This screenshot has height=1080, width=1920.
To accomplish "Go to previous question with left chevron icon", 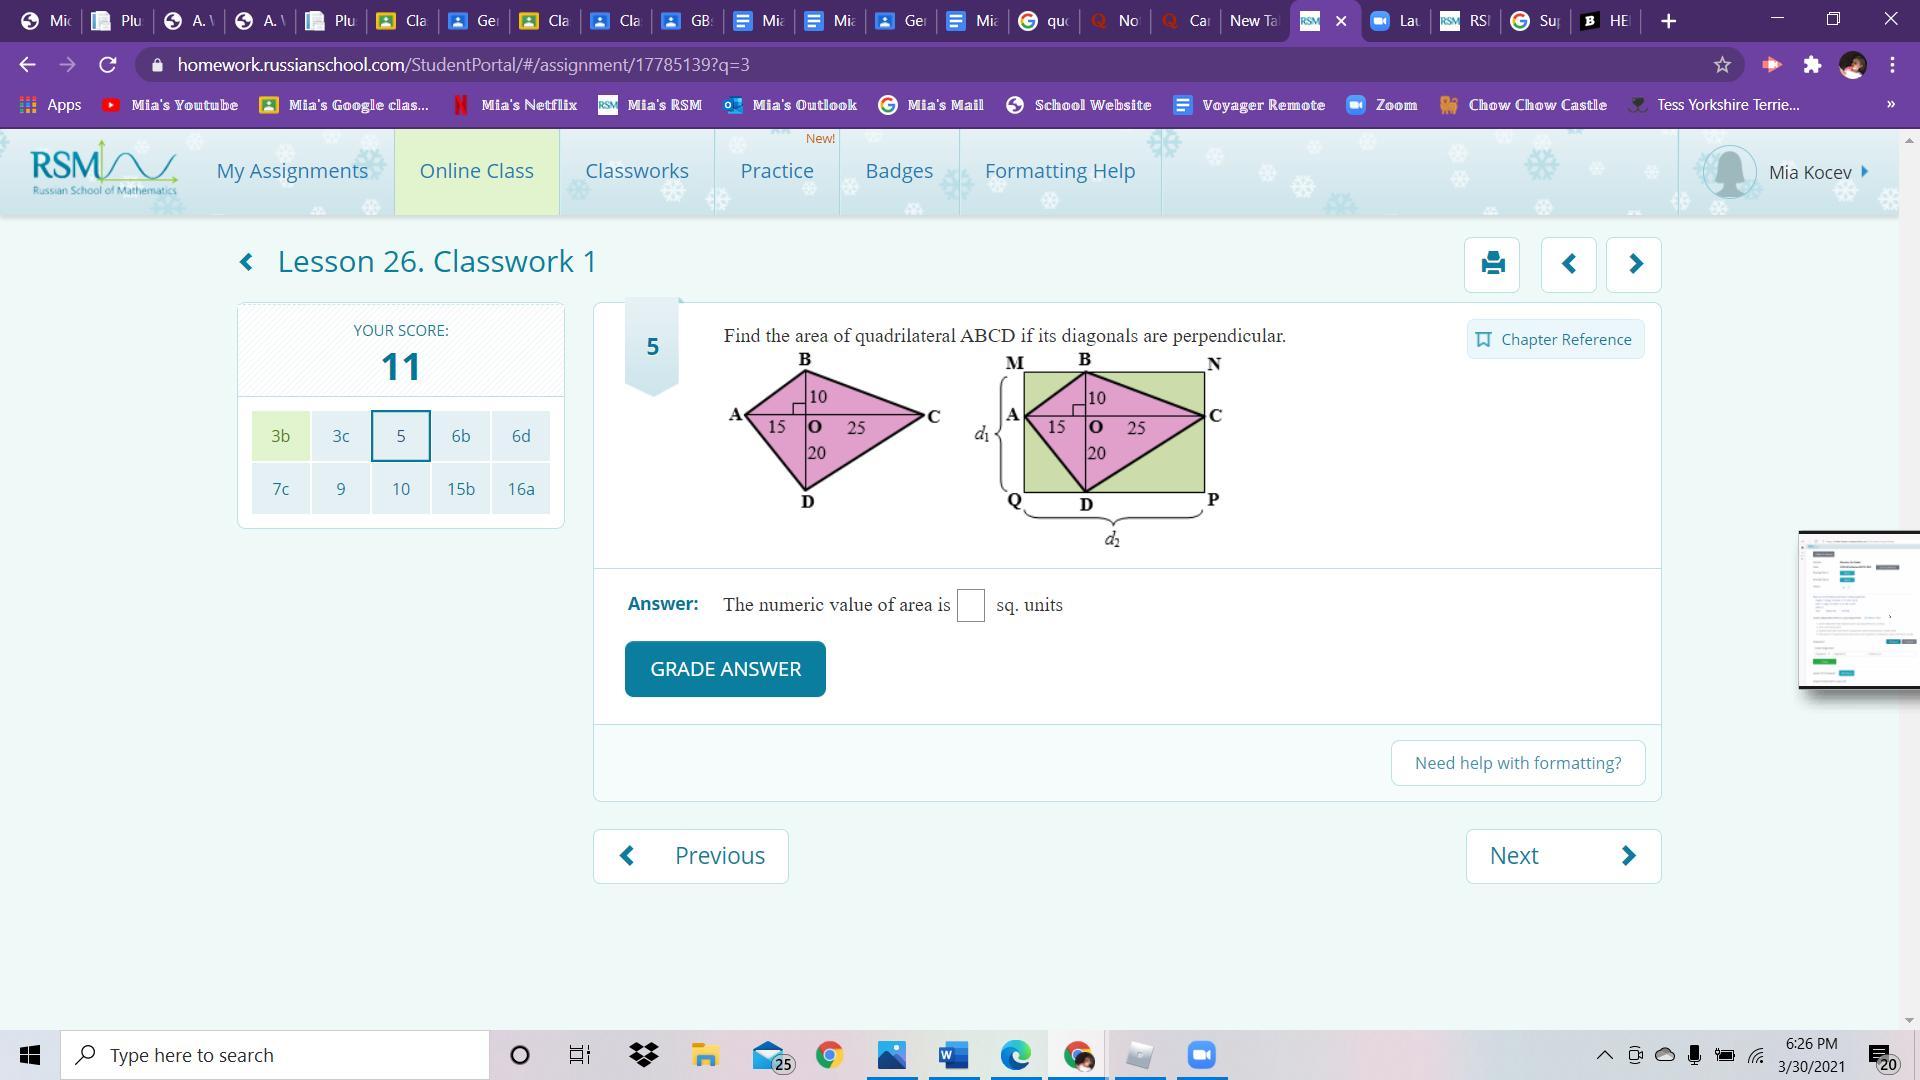I will (1568, 264).
